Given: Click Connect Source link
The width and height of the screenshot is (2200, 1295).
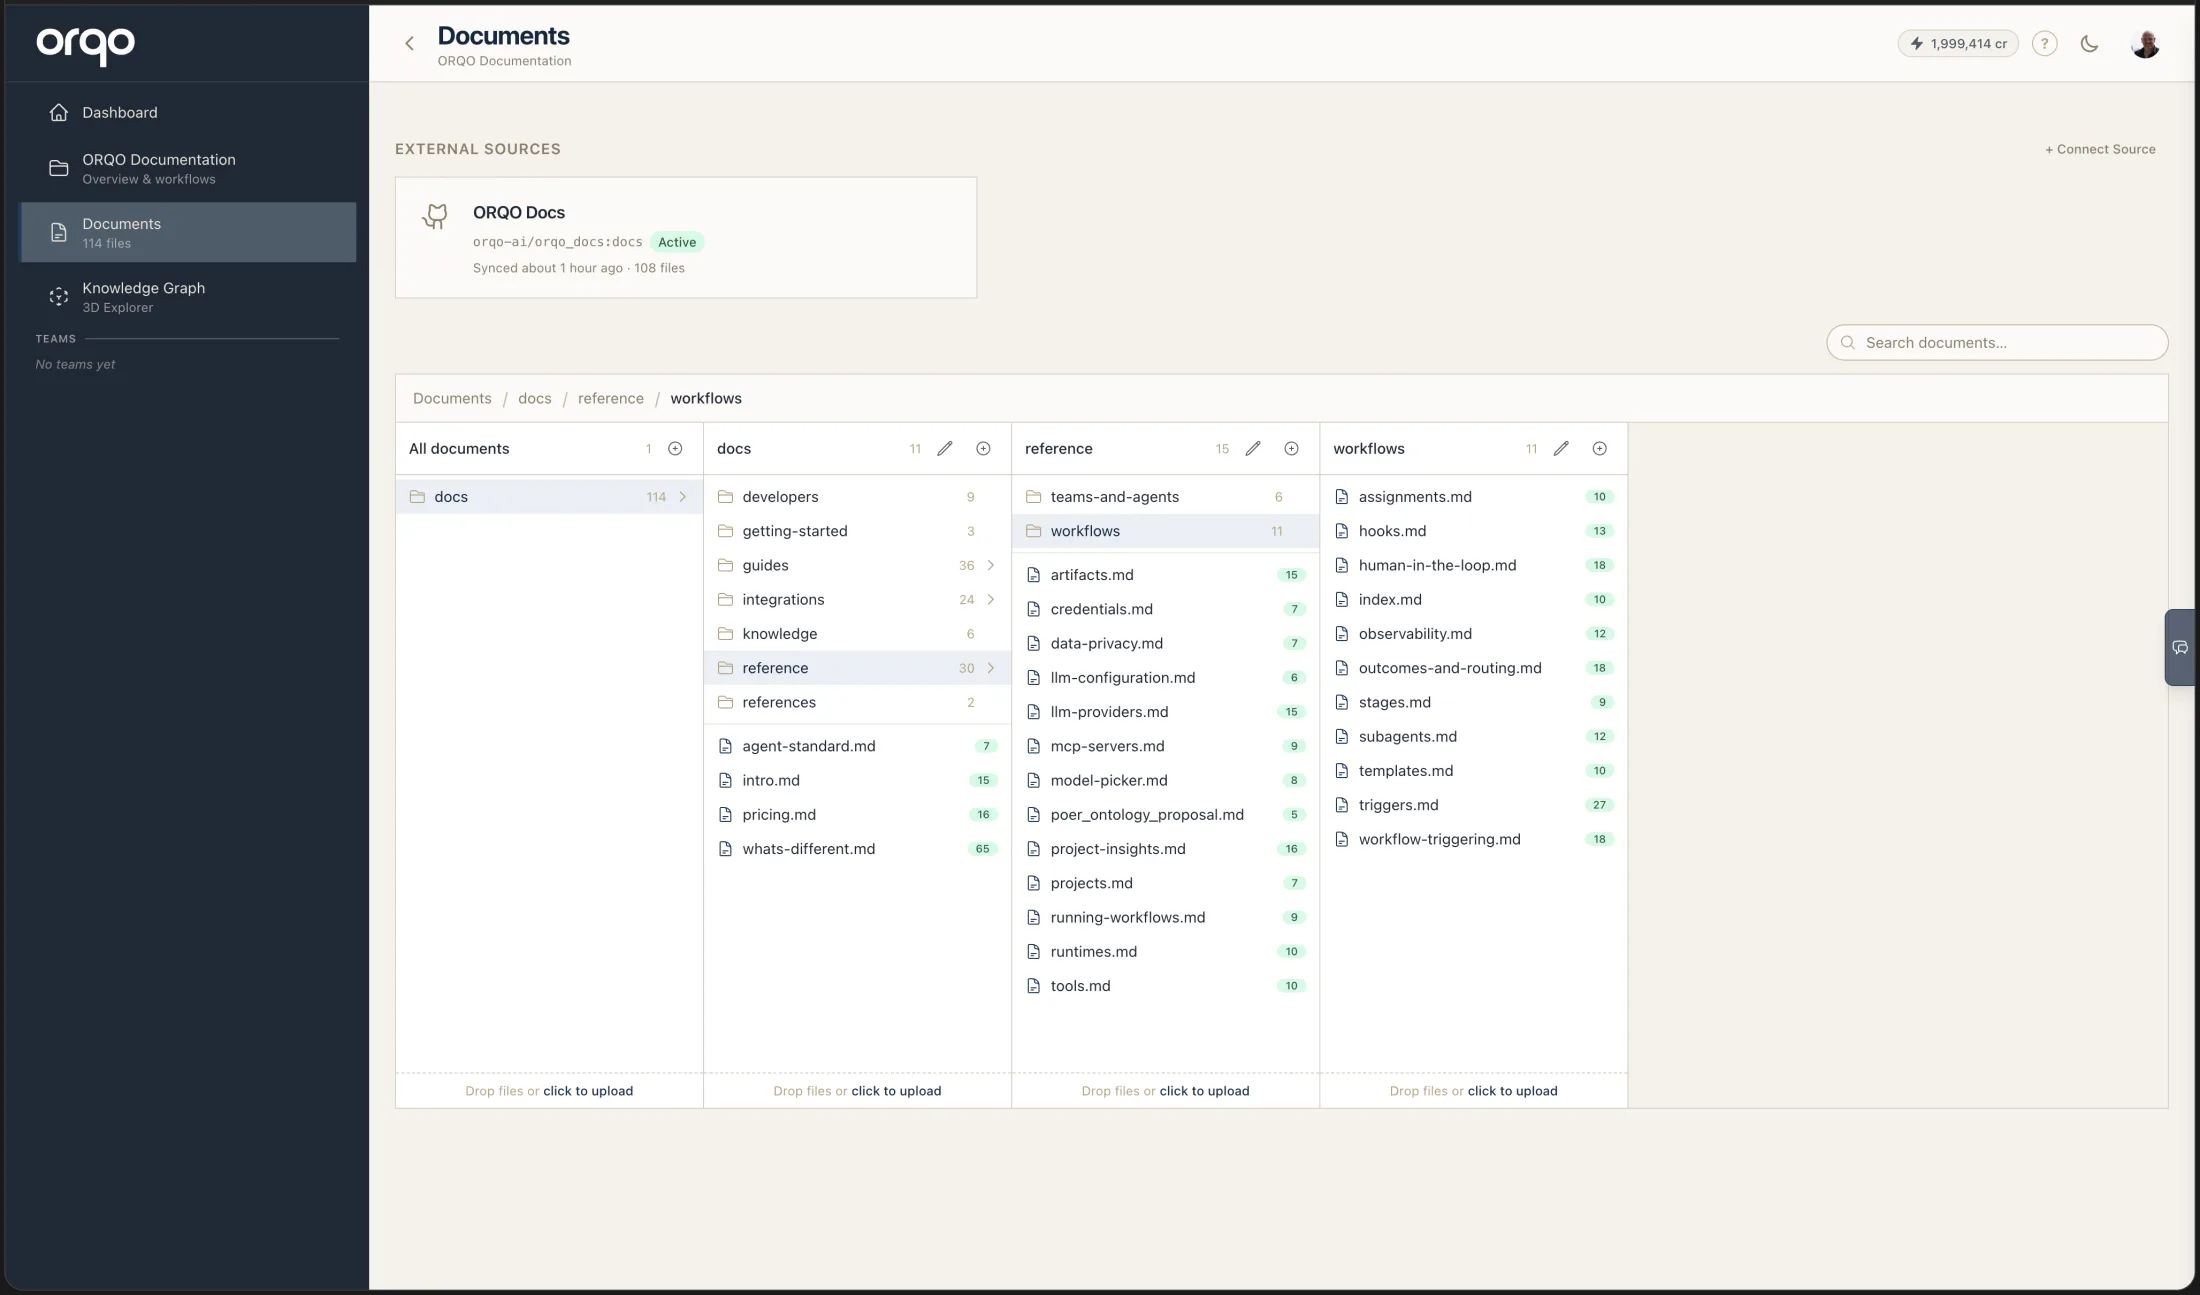Looking at the screenshot, I should (2100, 149).
